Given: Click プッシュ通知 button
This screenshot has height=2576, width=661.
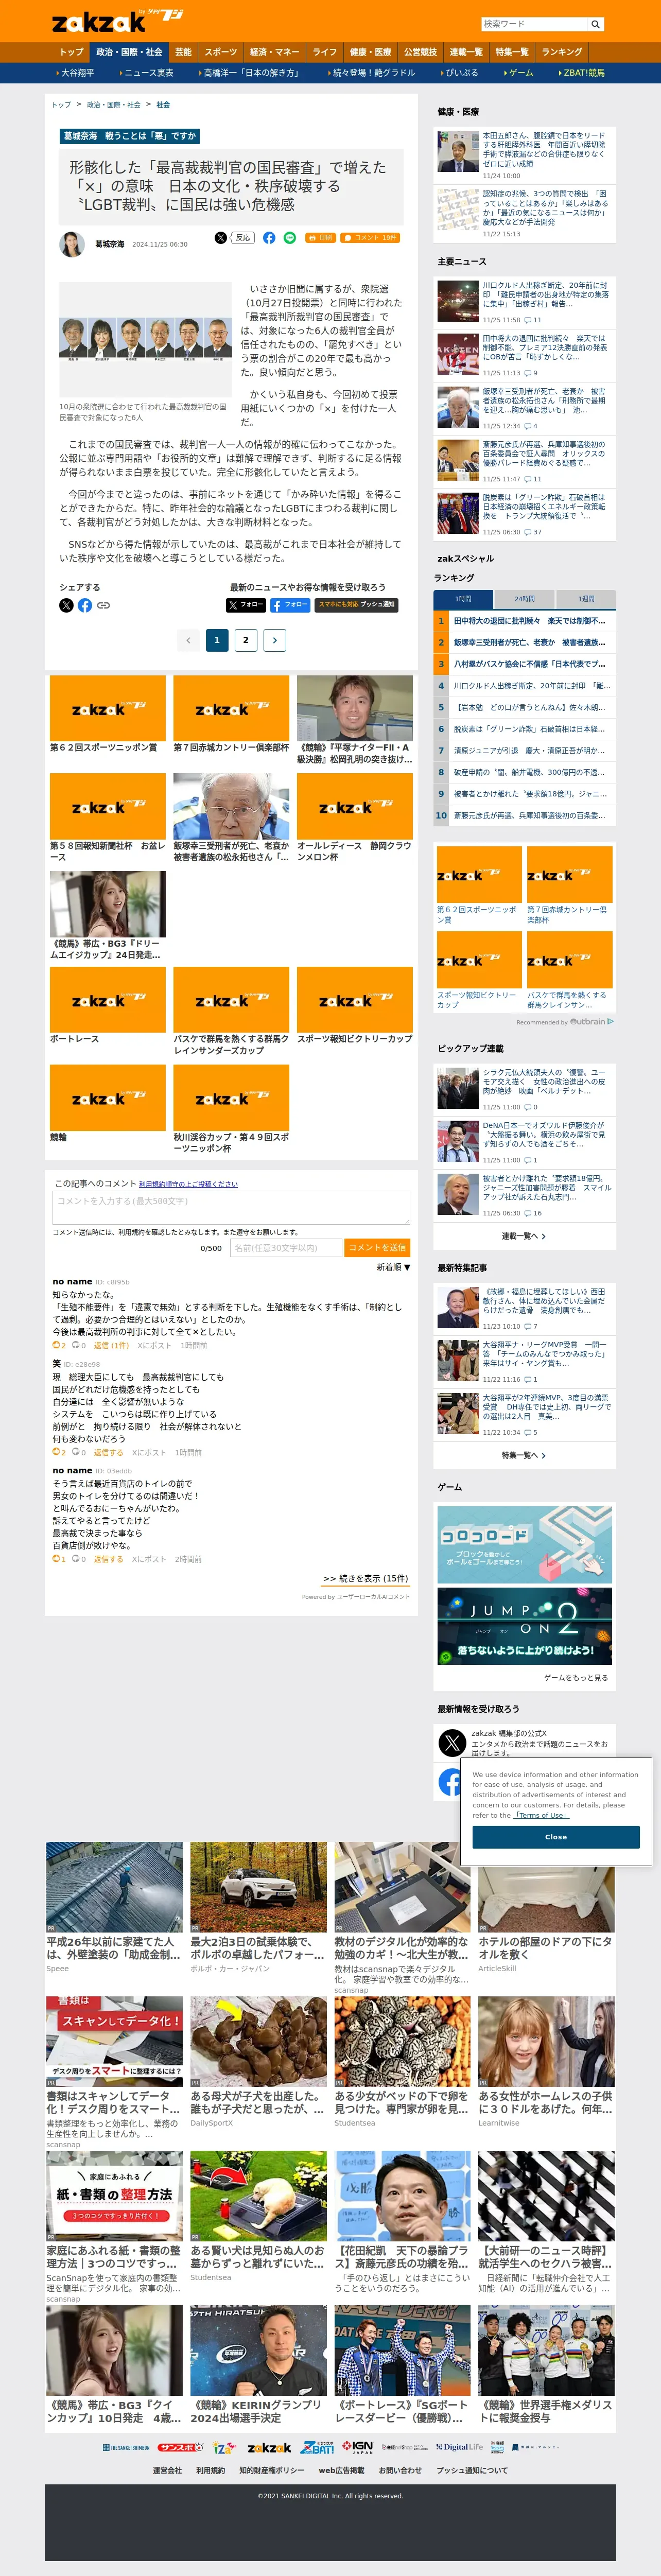Looking at the screenshot, I should pos(356,604).
